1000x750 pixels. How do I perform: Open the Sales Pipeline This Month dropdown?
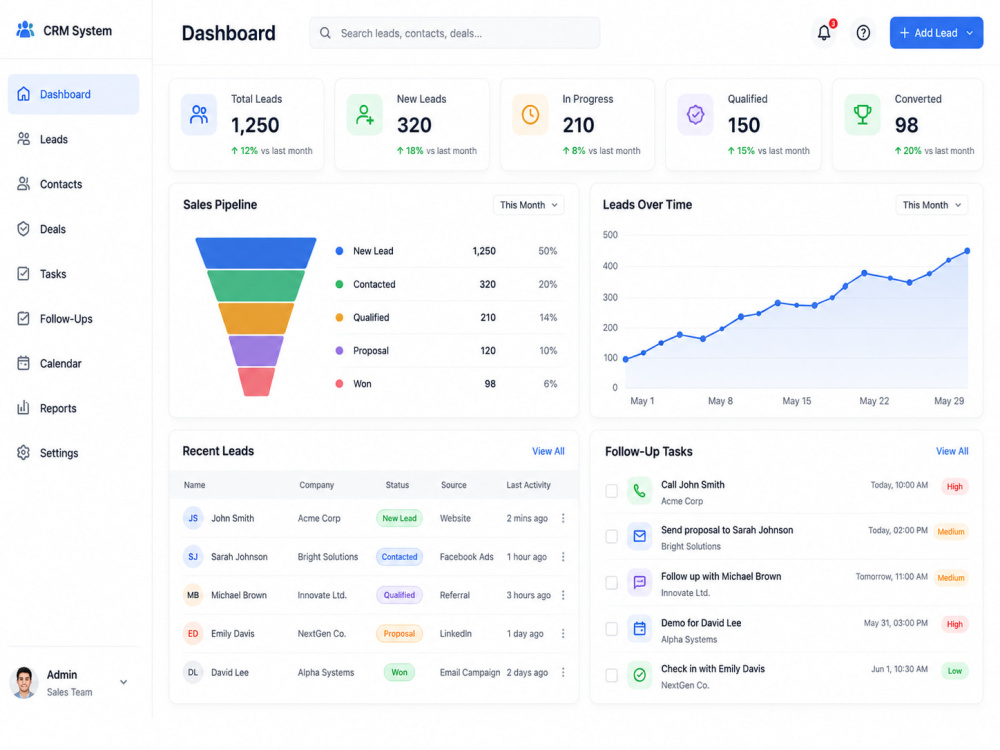pyautogui.click(x=528, y=205)
